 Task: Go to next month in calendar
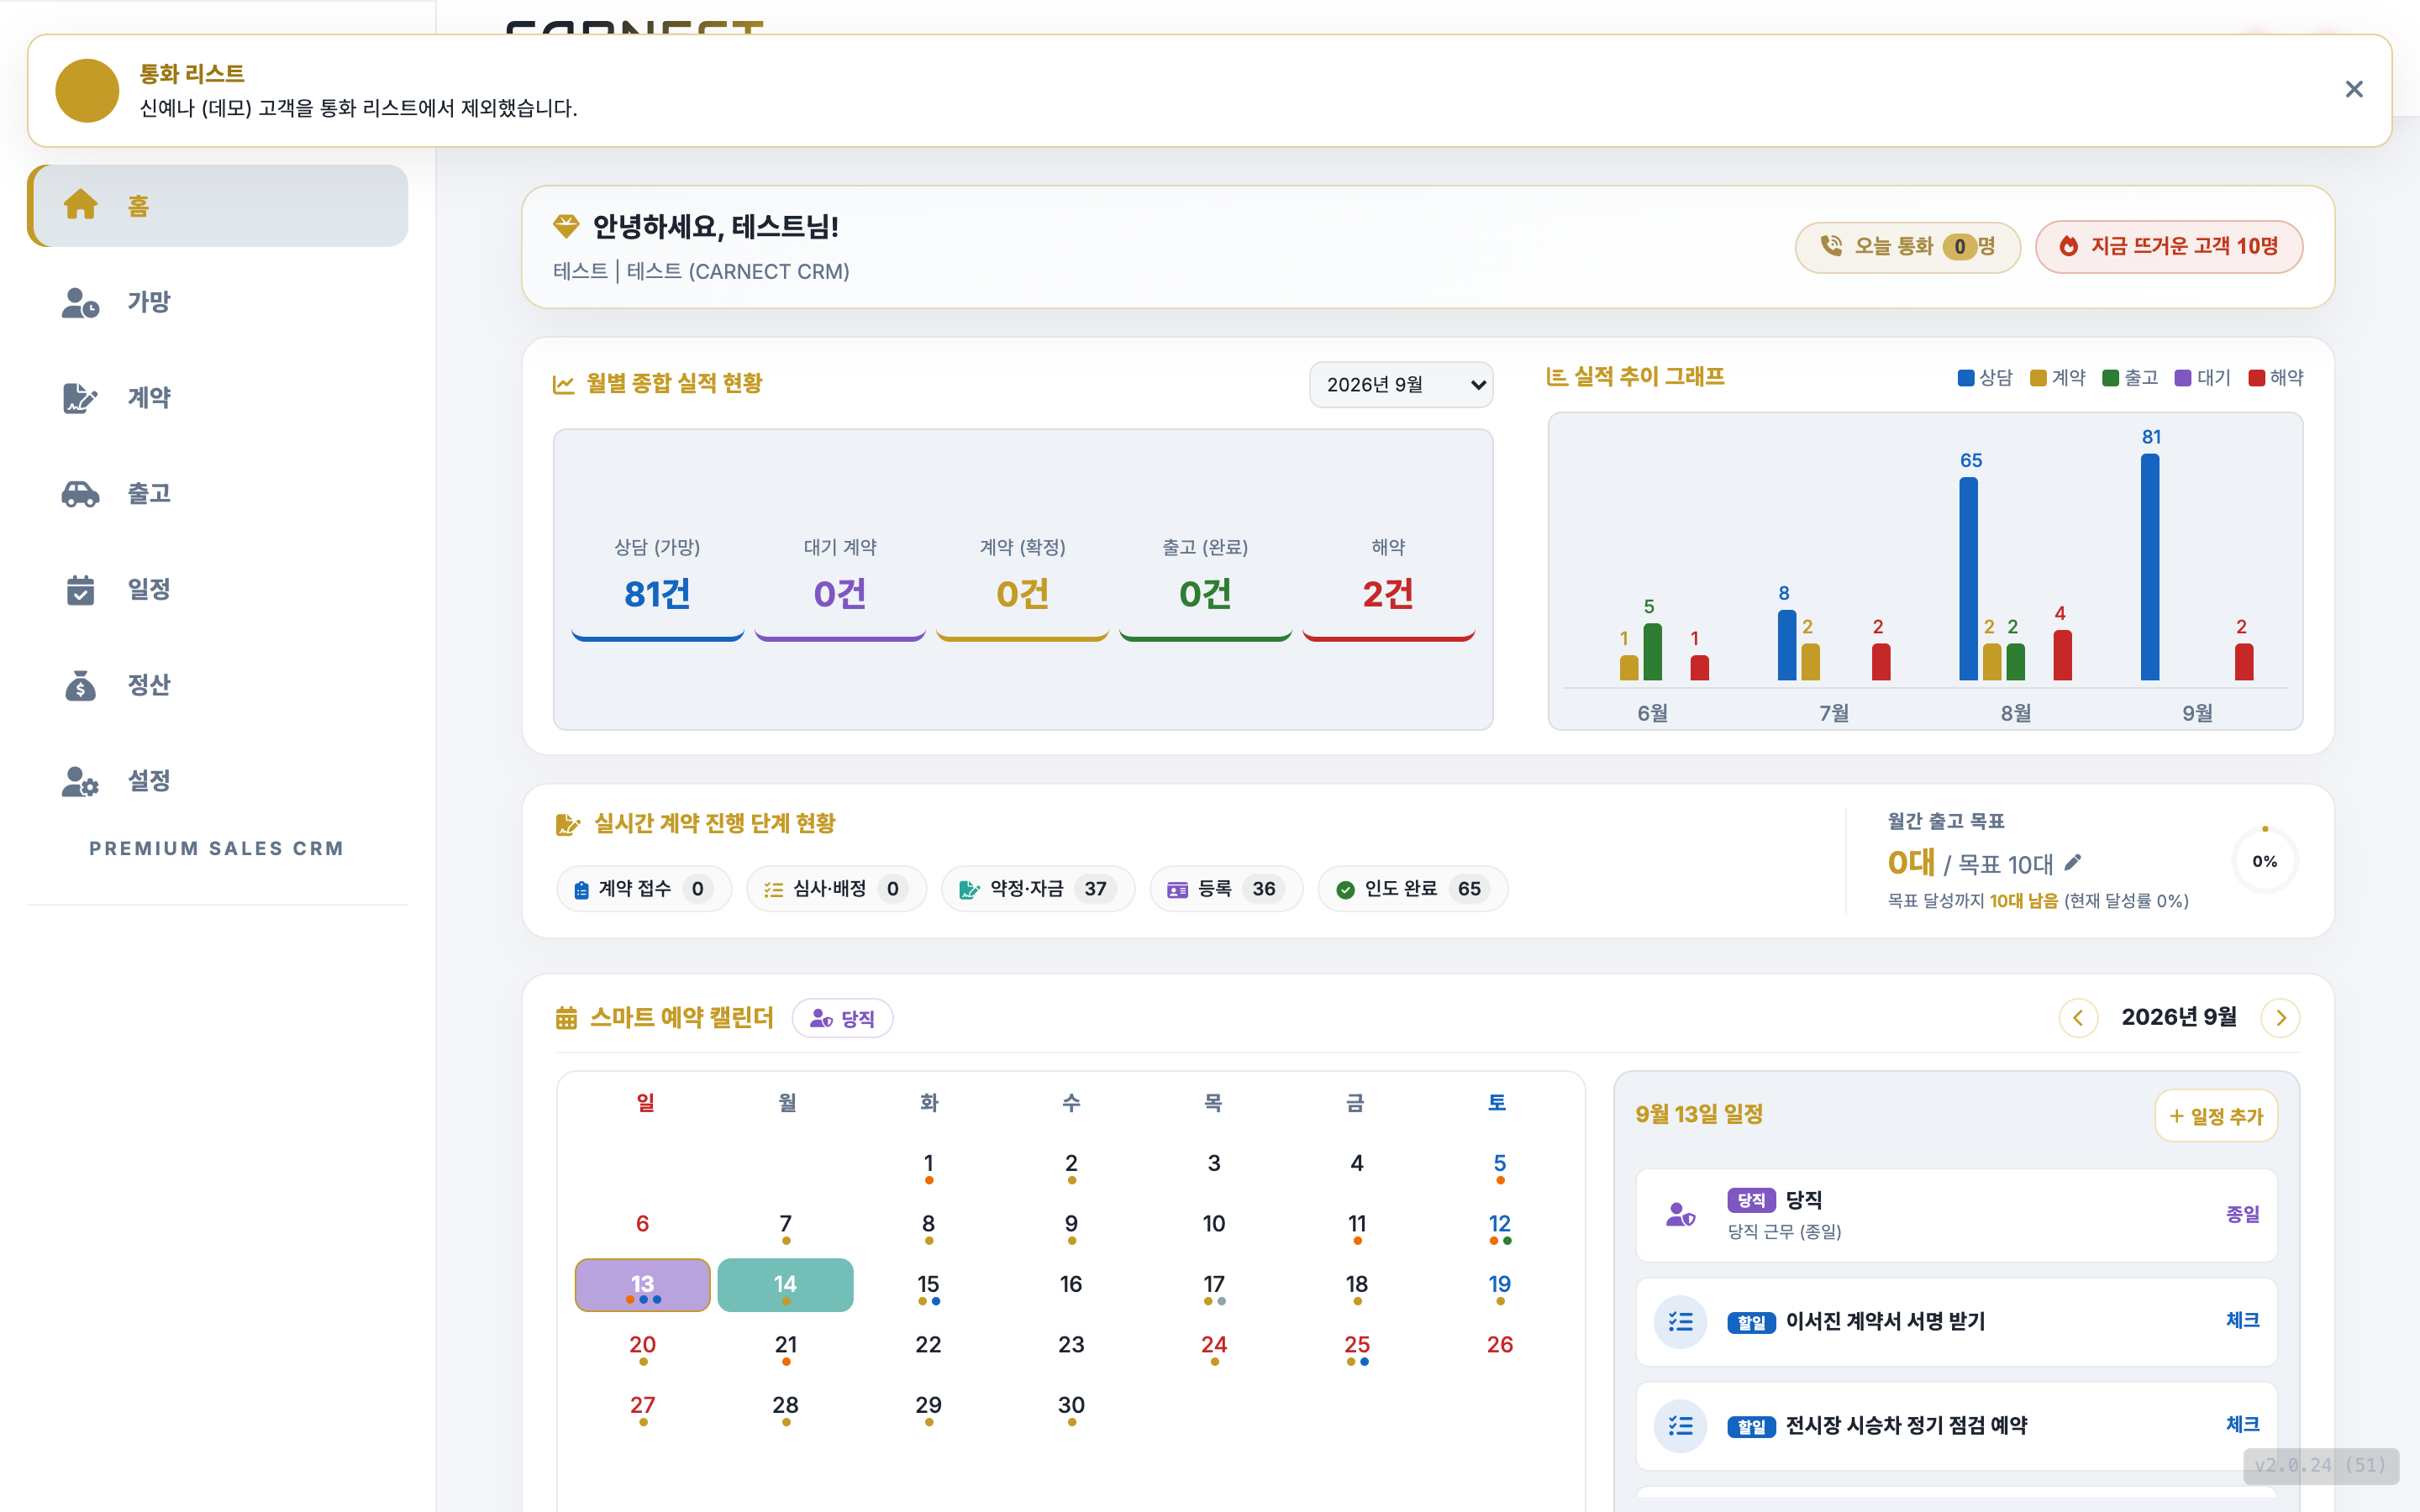(x=2281, y=1018)
